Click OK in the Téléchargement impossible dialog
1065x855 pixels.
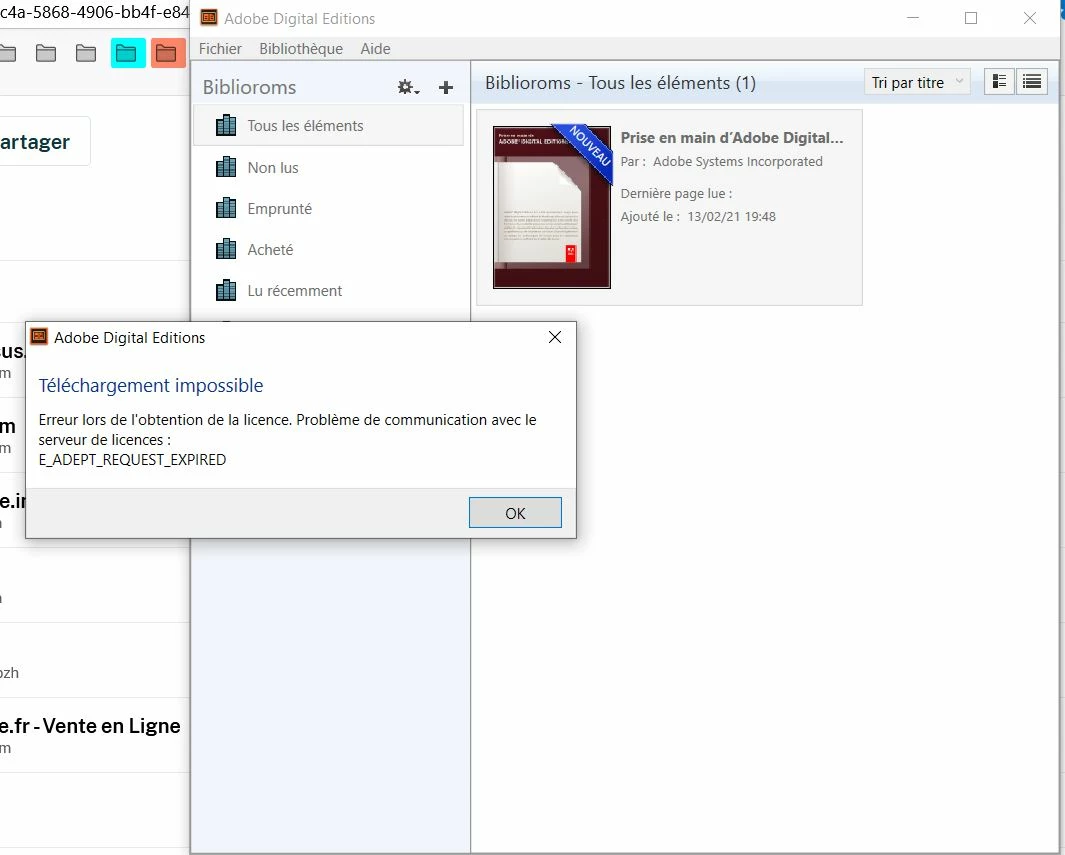tap(515, 513)
